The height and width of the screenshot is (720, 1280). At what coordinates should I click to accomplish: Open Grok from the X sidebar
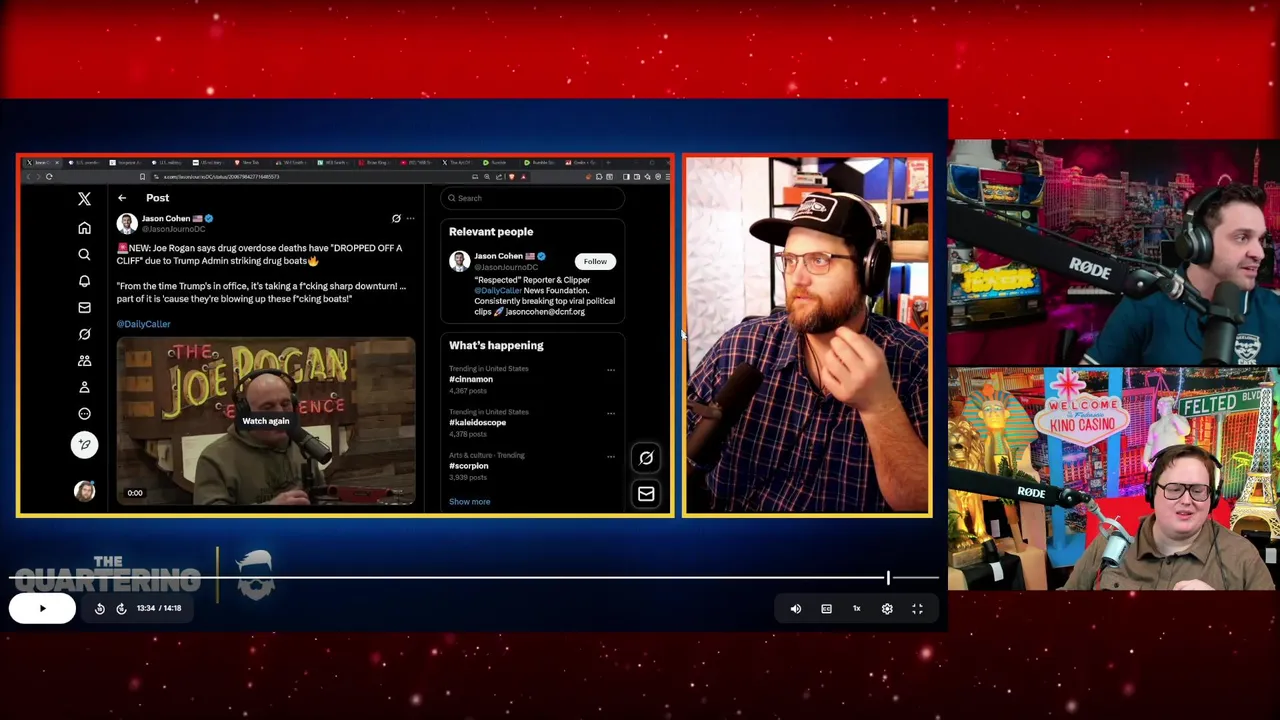(84, 334)
